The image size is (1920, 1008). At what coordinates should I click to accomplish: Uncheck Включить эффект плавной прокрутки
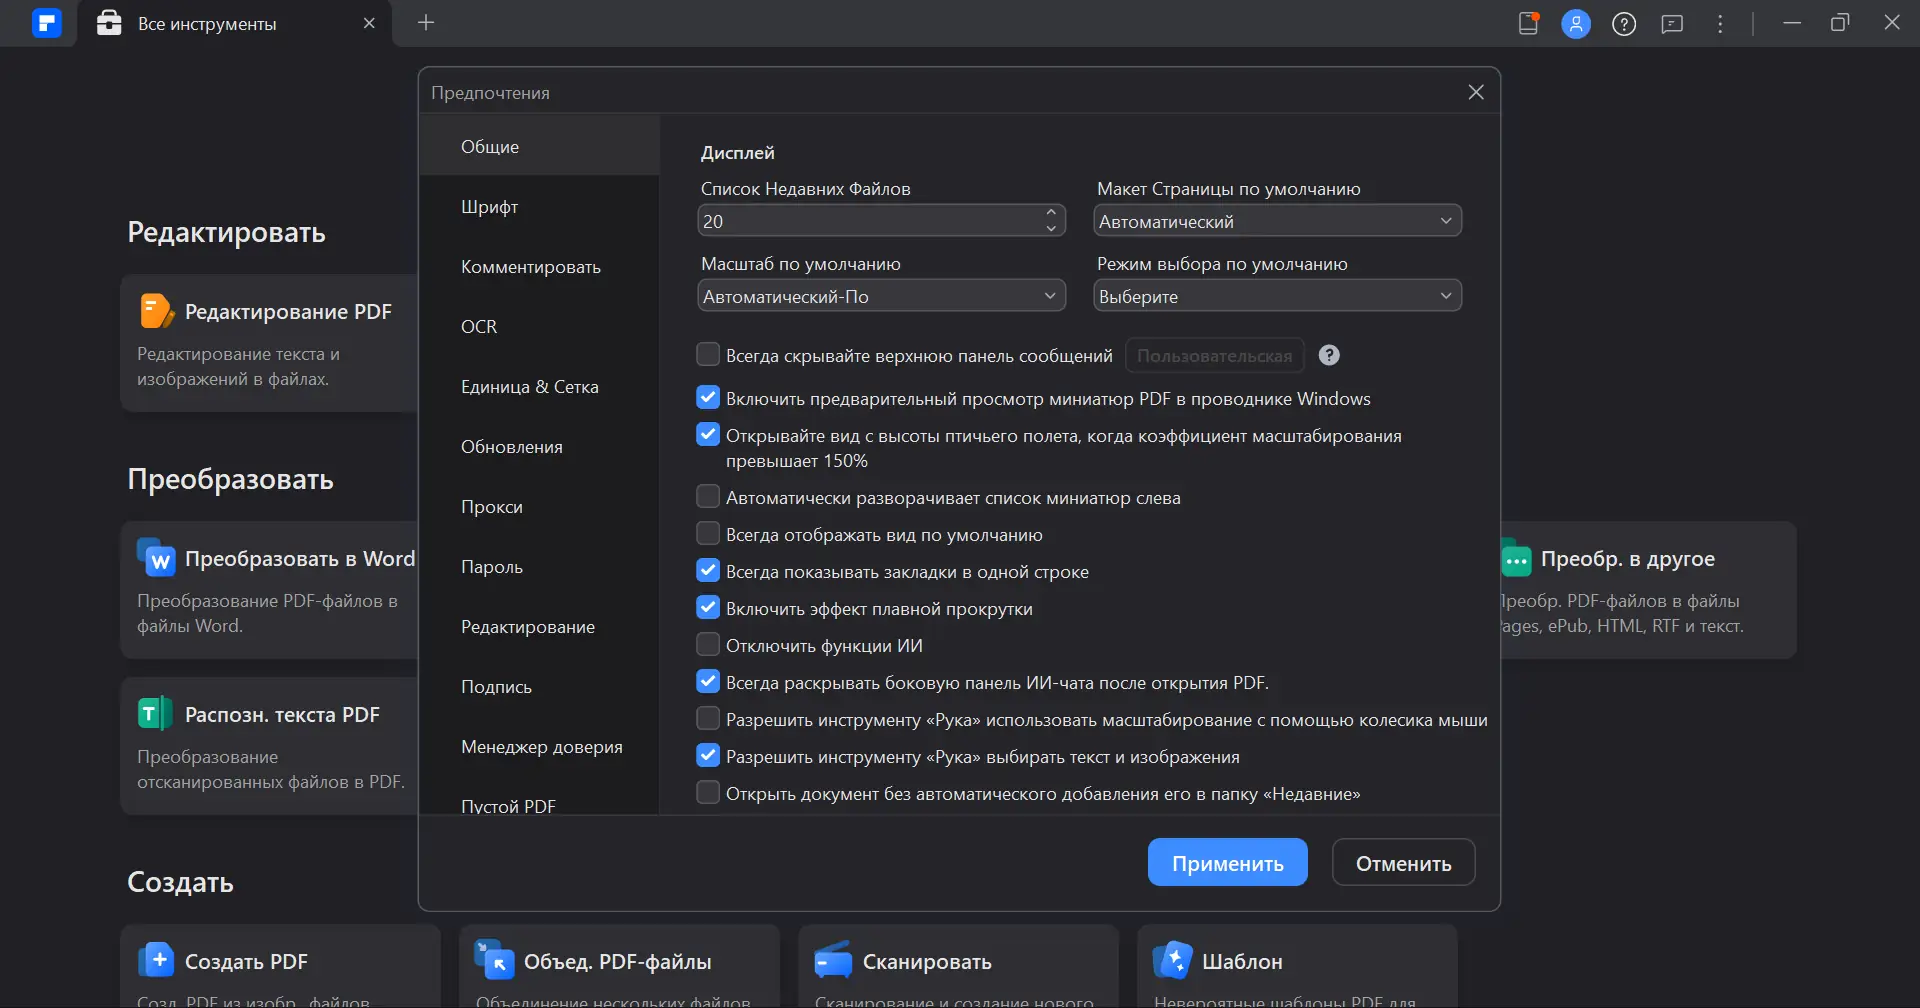pyautogui.click(x=708, y=608)
